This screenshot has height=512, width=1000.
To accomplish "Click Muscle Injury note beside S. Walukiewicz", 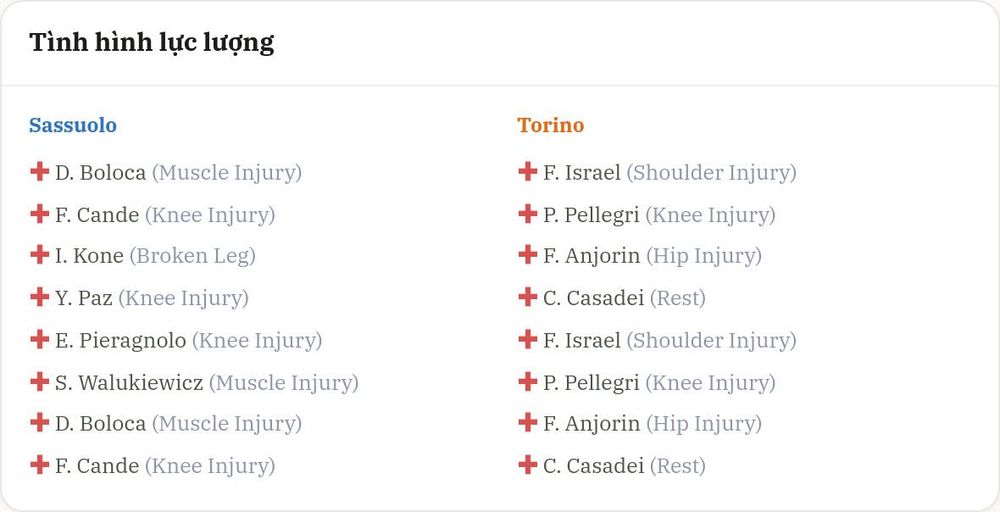I will 284,383.
